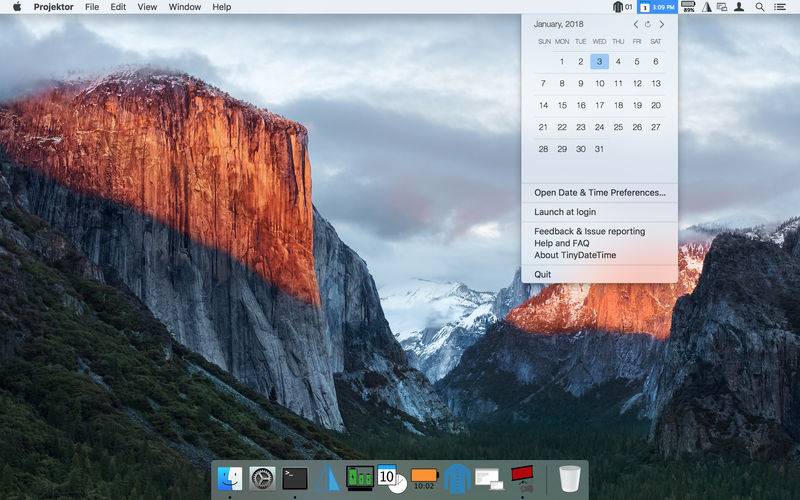Viewport: 800px width, 500px height.
Task: Select January 25 in the calendar
Action: tap(618, 127)
